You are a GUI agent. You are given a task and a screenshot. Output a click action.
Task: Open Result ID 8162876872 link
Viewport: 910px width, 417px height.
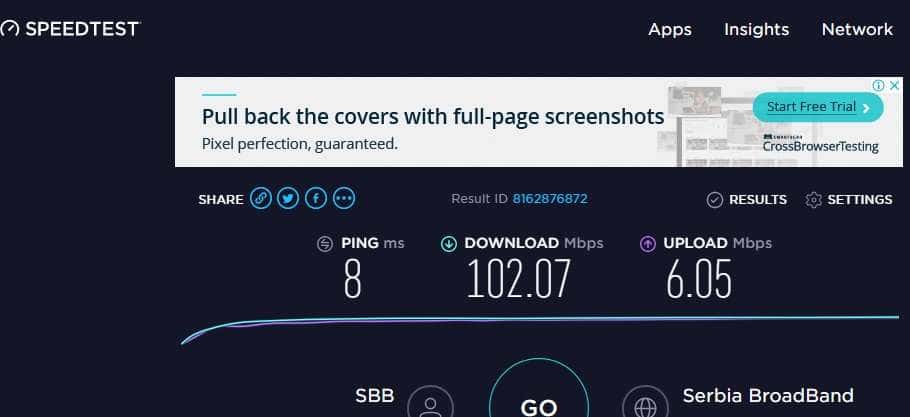coord(550,199)
